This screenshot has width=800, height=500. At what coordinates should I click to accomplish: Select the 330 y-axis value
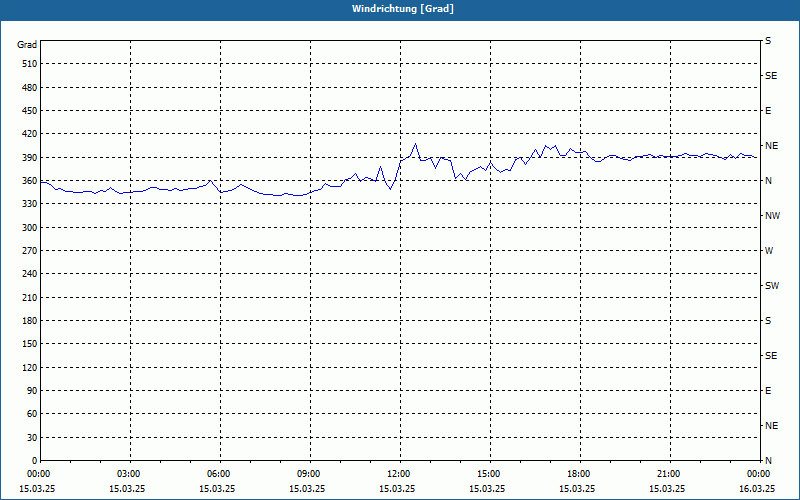click(30, 204)
